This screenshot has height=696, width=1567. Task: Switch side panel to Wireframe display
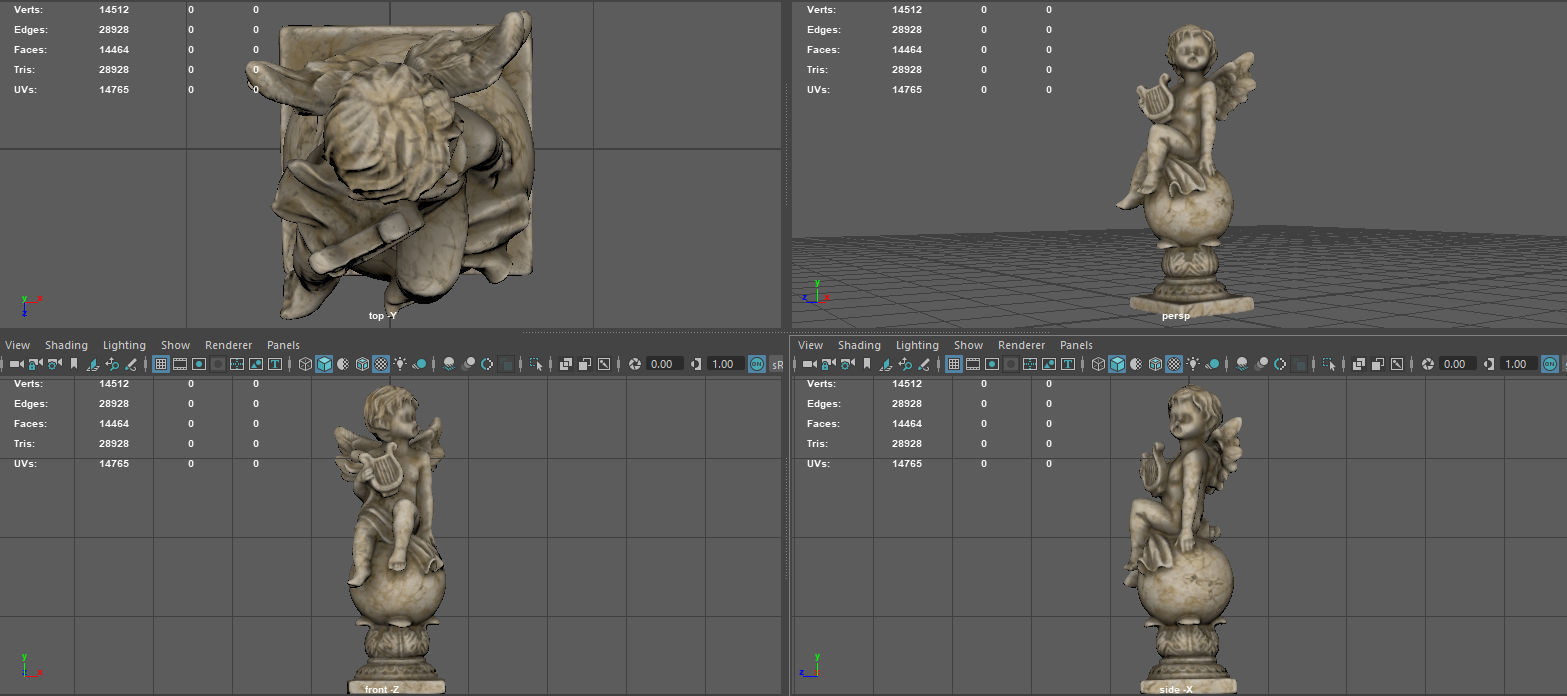click(x=1098, y=364)
